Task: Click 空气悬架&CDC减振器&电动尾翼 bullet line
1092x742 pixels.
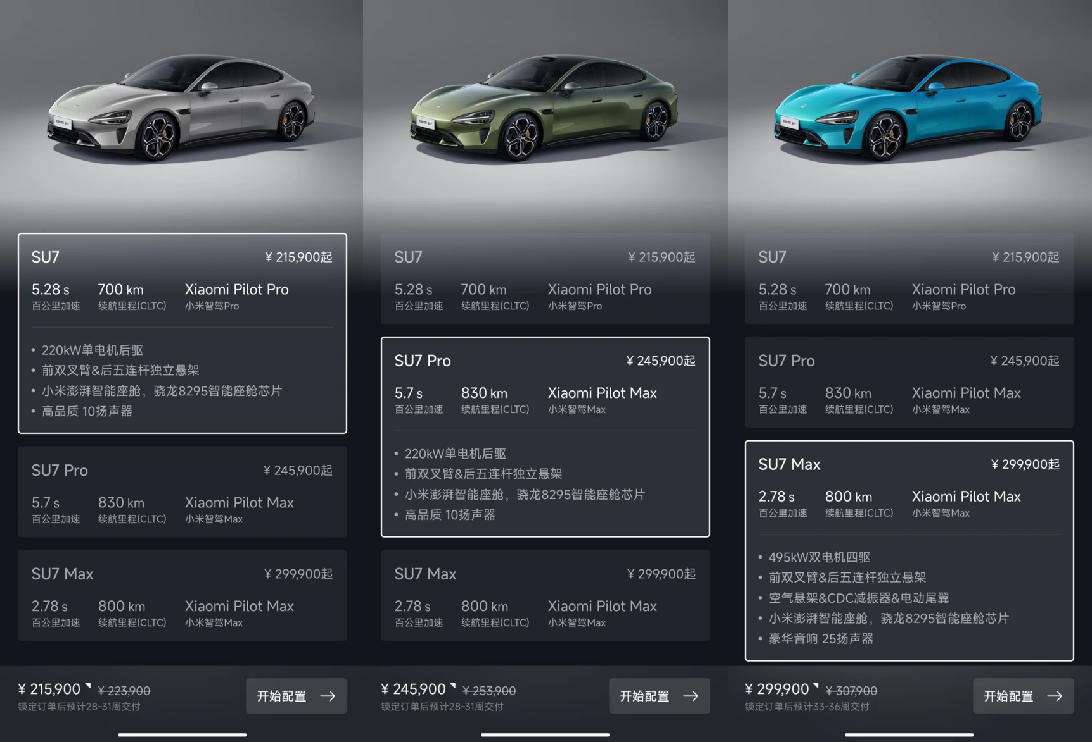Action: pos(858,598)
